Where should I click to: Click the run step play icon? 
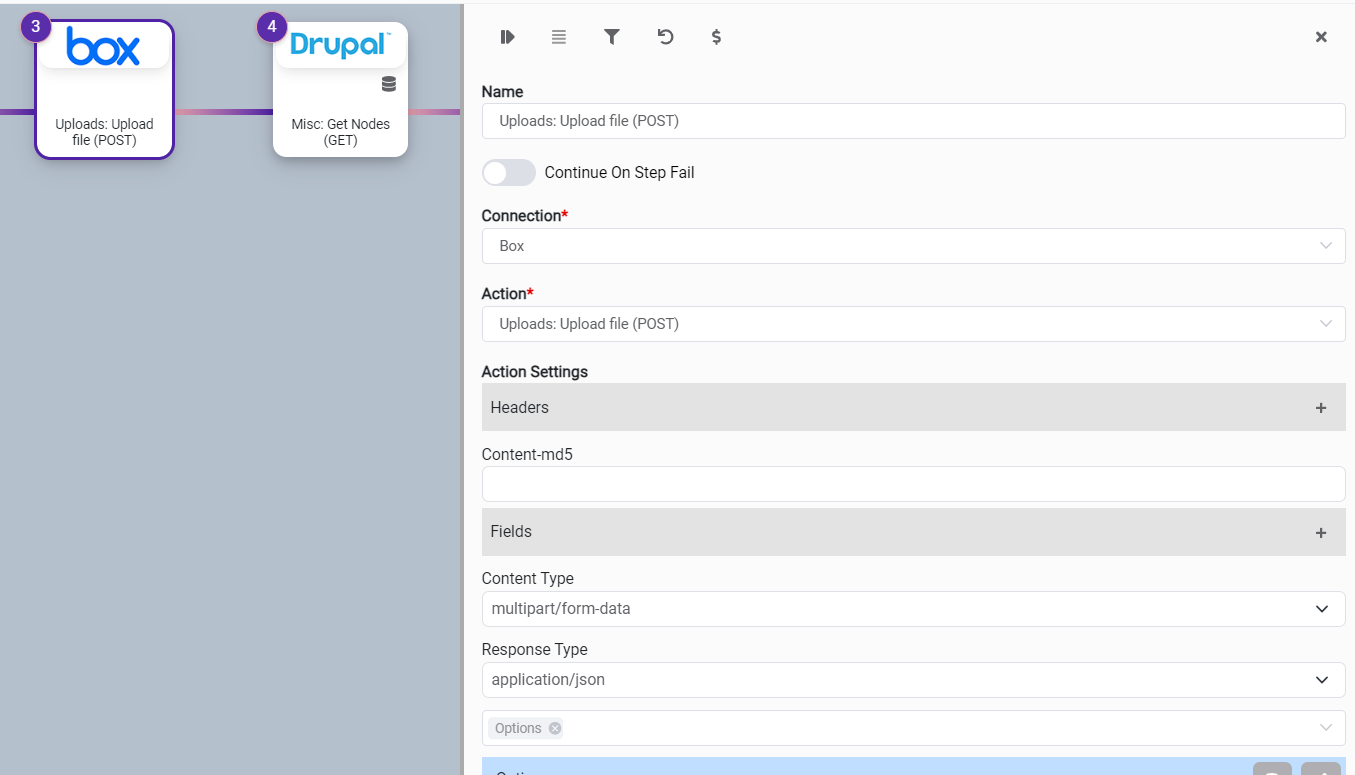507,37
